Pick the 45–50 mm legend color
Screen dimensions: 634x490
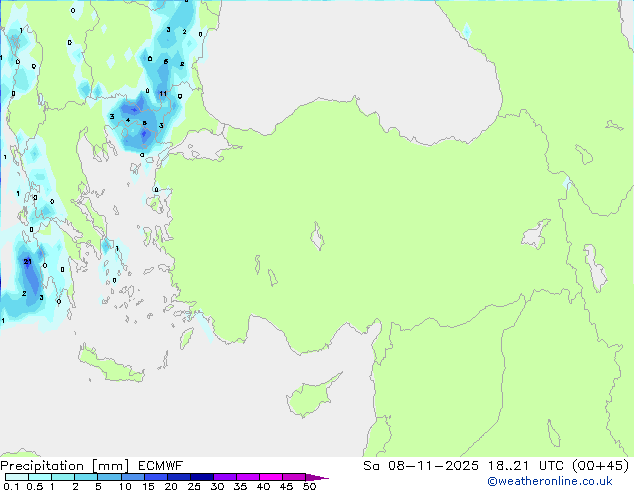[x=294, y=477]
